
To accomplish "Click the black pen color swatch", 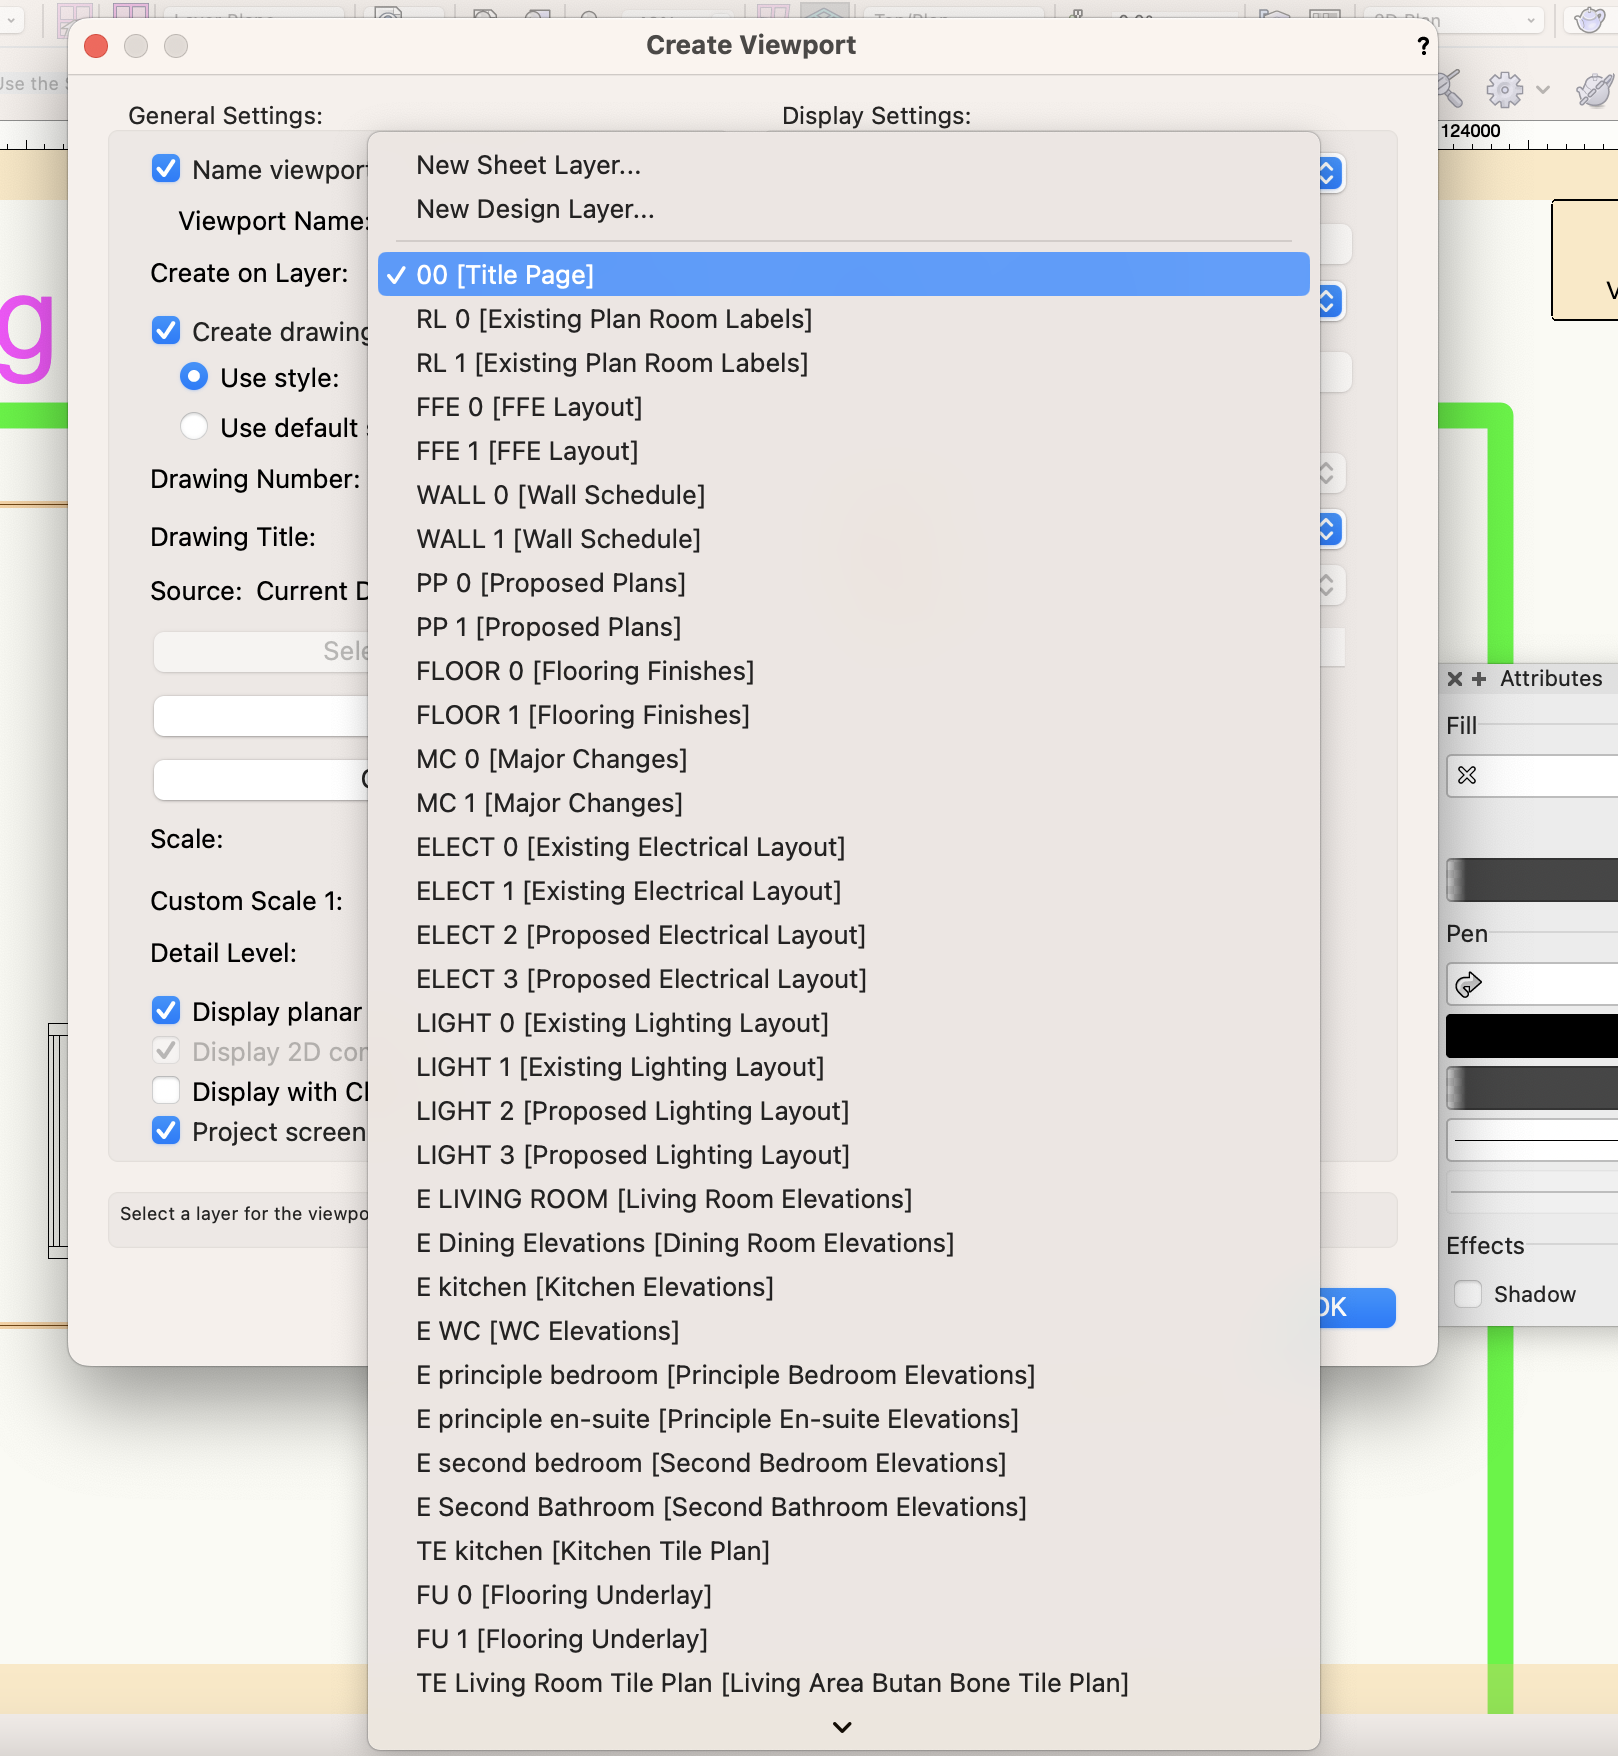I will pos(1530,1036).
